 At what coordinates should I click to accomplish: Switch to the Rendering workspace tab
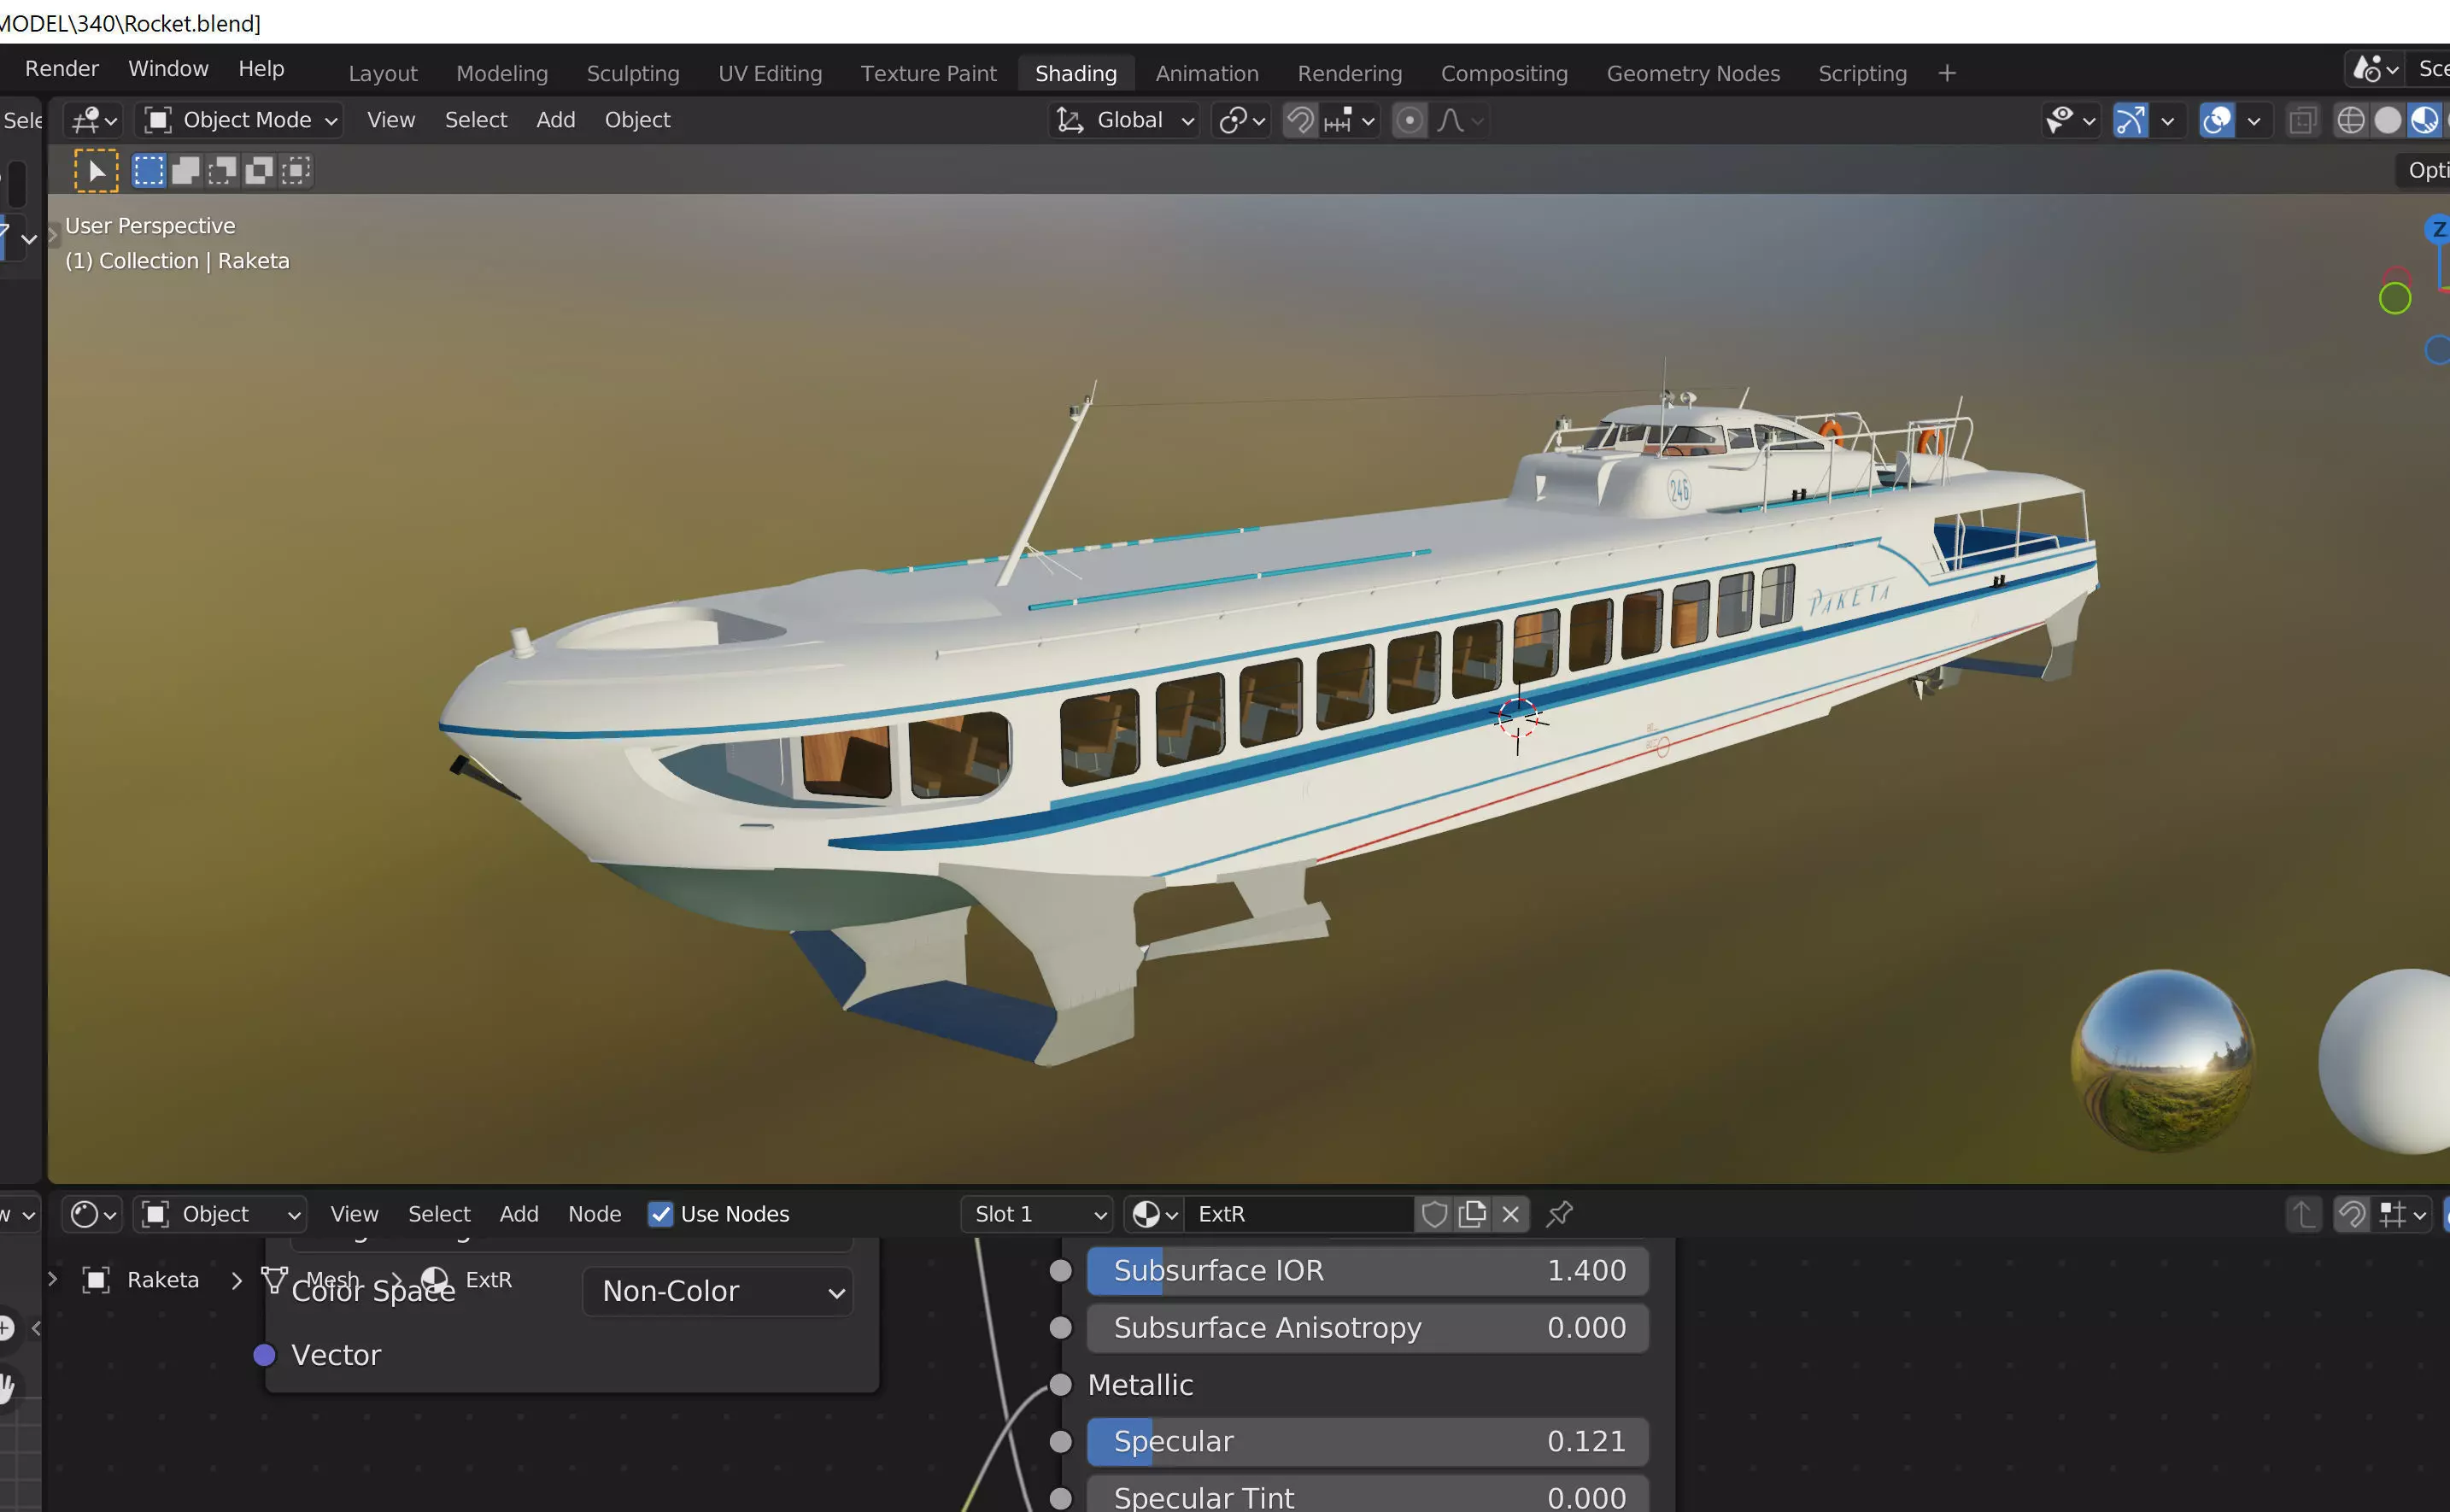click(1350, 74)
